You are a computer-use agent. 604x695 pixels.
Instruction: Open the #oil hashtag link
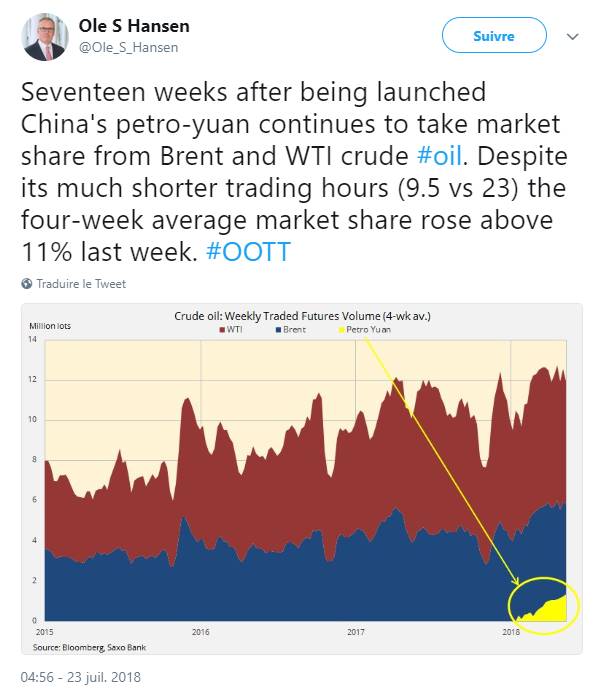point(439,156)
